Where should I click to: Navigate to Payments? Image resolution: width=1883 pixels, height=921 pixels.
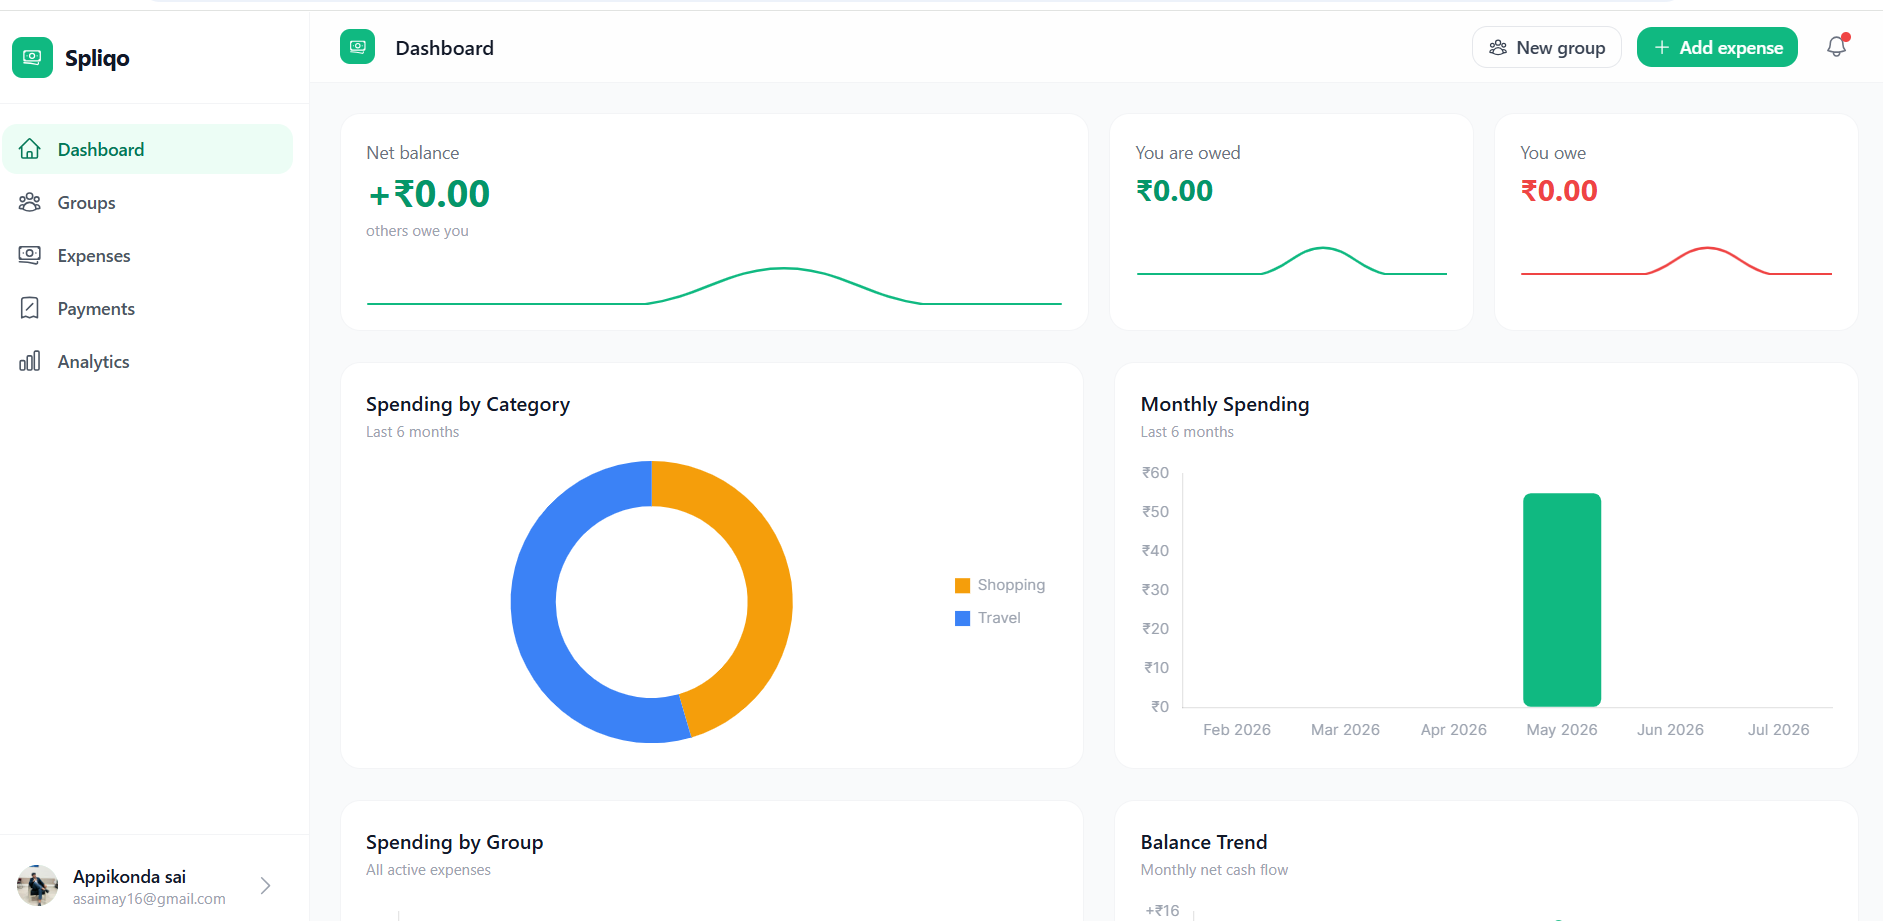click(148, 308)
